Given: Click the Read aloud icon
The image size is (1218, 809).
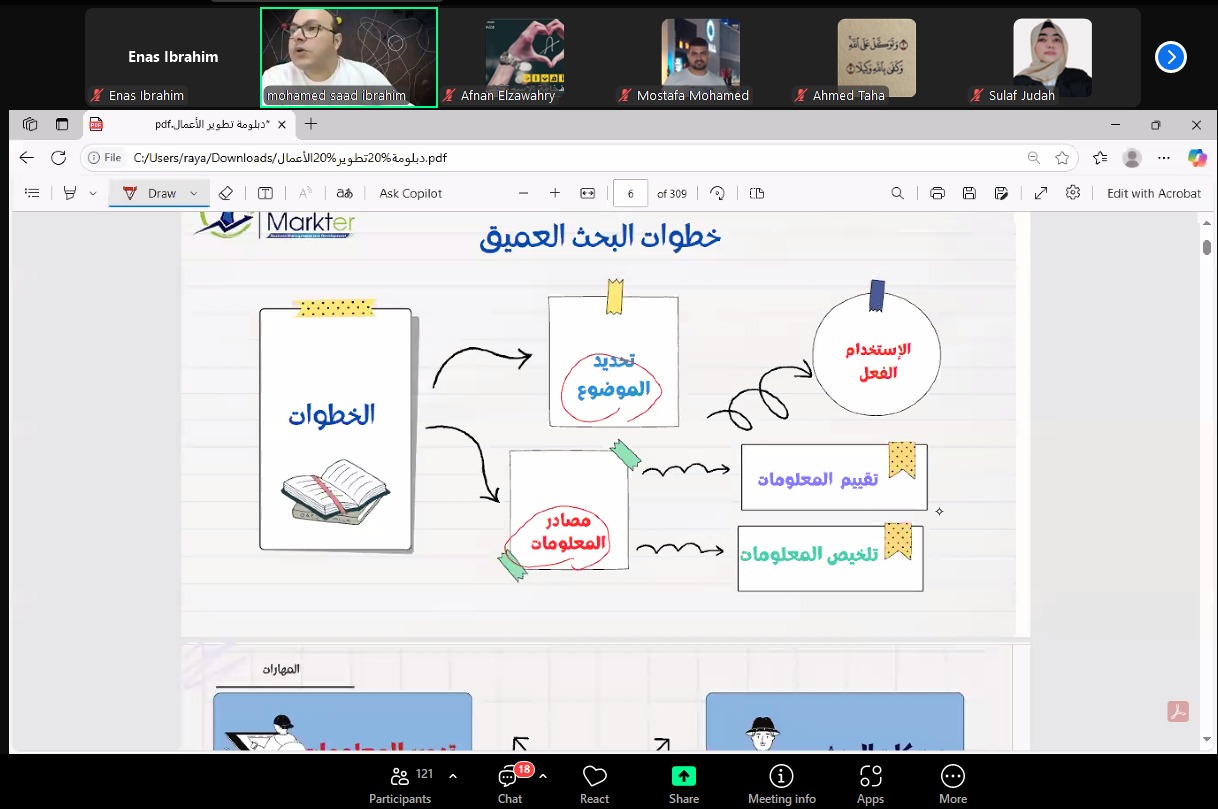Looking at the screenshot, I should pos(306,193).
